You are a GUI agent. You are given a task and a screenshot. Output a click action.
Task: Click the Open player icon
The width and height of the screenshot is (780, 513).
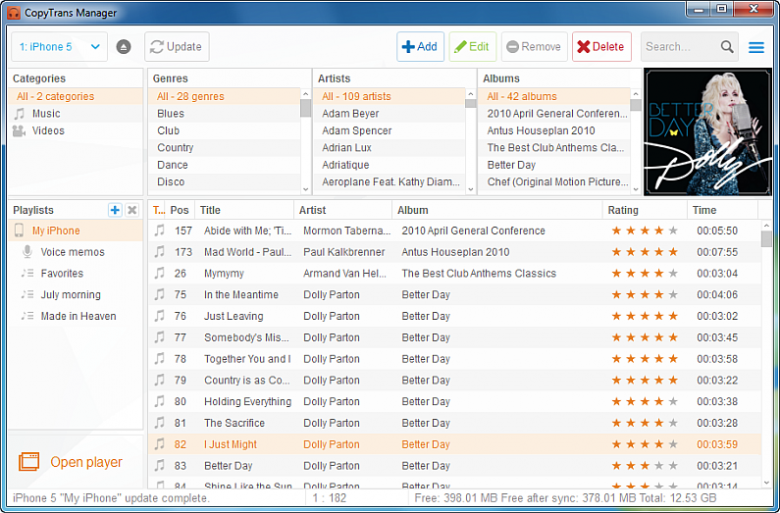click(29, 462)
